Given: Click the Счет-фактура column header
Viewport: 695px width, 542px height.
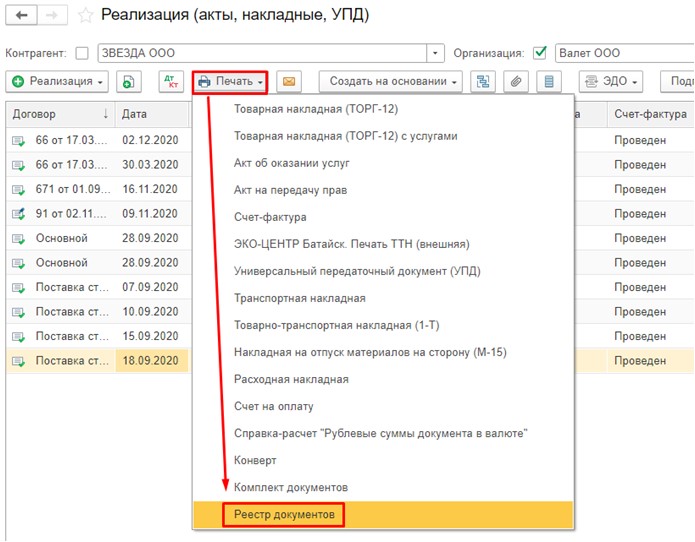Looking at the screenshot, I should (x=650, y=114).
